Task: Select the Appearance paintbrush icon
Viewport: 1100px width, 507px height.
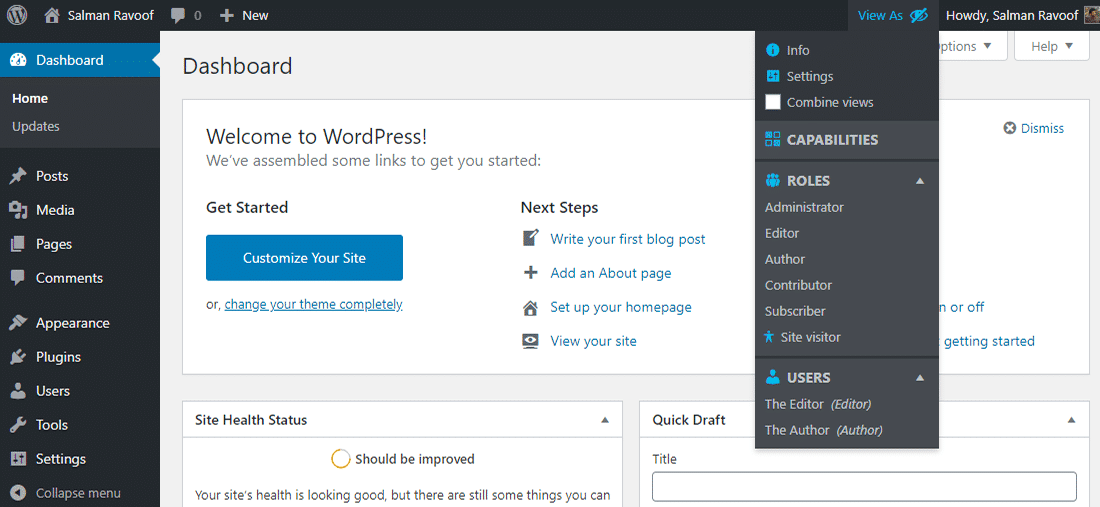Action: point(18,323)
